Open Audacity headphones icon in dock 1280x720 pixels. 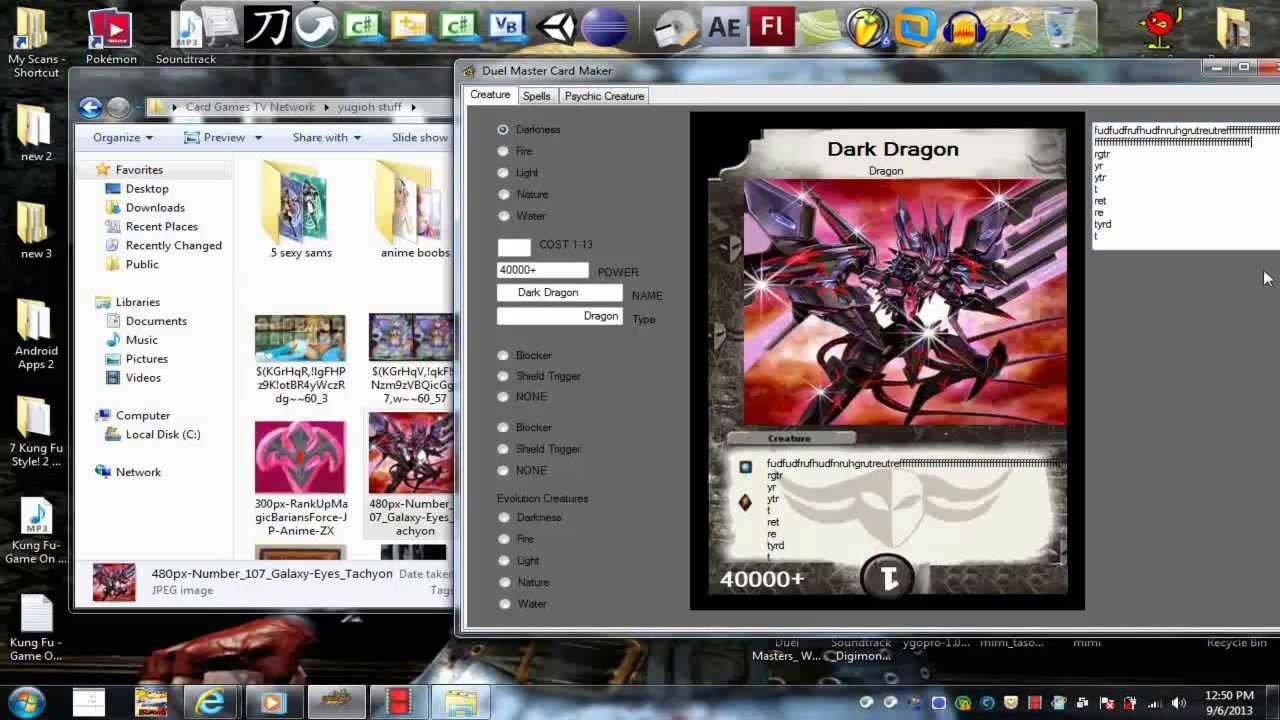(964, 27)
